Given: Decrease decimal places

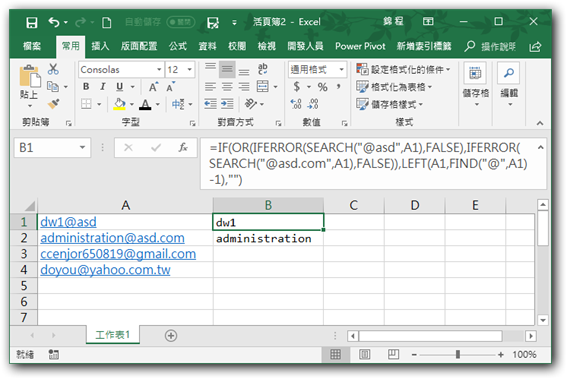Looking at the screenshot, I should (x=313, y=104).
